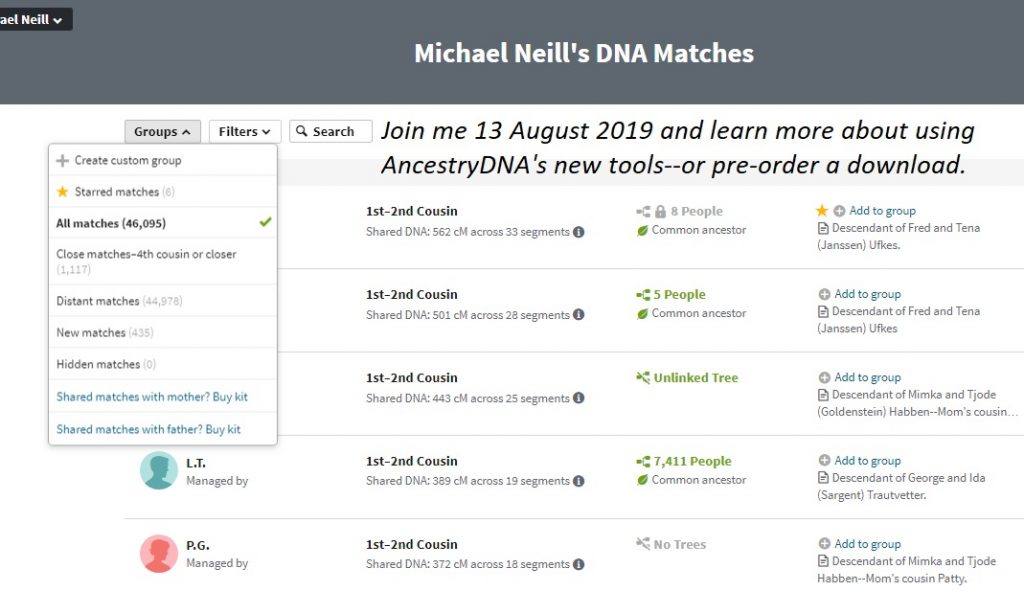
Task: Open the Michael Neill account dropdown
Action: 33,19
